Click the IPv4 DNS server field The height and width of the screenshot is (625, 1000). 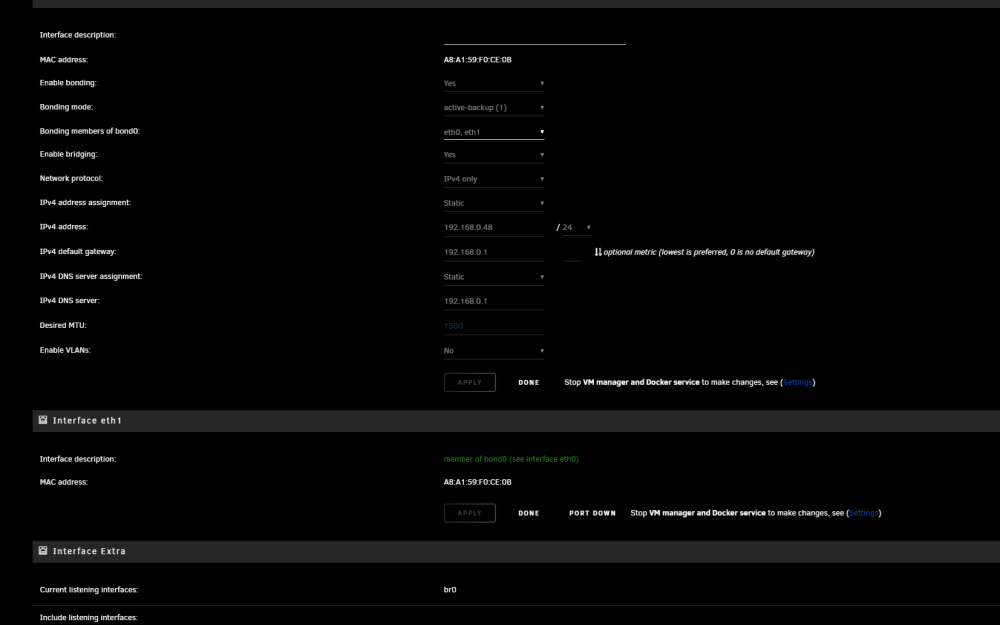(494, 301)
